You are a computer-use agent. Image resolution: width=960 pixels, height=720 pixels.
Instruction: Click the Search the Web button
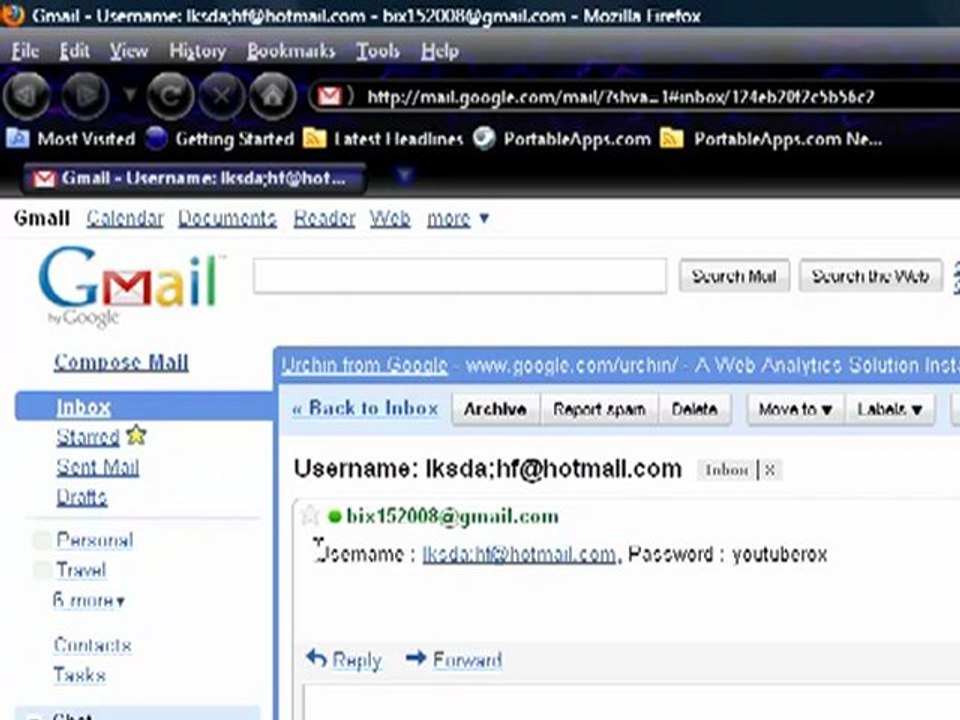pyautogui.click(x=870, y=276)
